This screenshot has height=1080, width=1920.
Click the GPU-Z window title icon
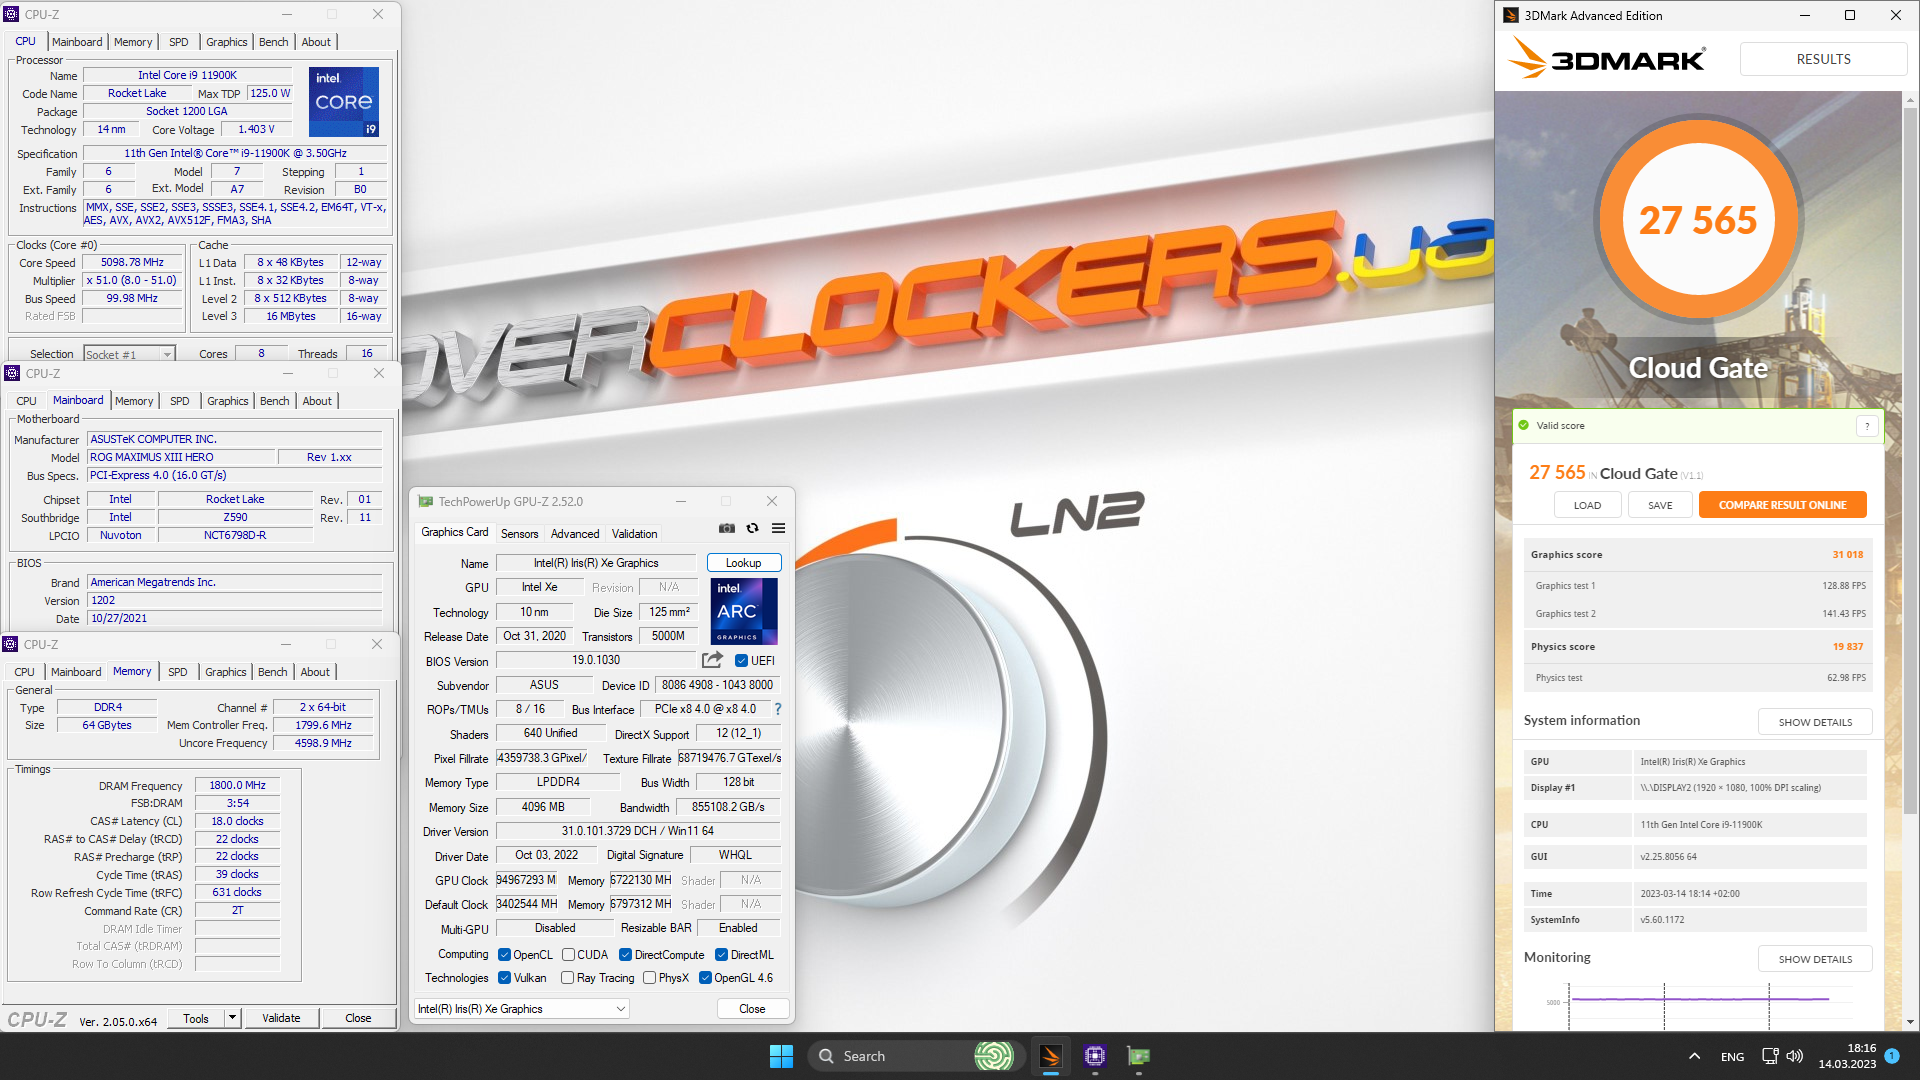pos(426,501)
